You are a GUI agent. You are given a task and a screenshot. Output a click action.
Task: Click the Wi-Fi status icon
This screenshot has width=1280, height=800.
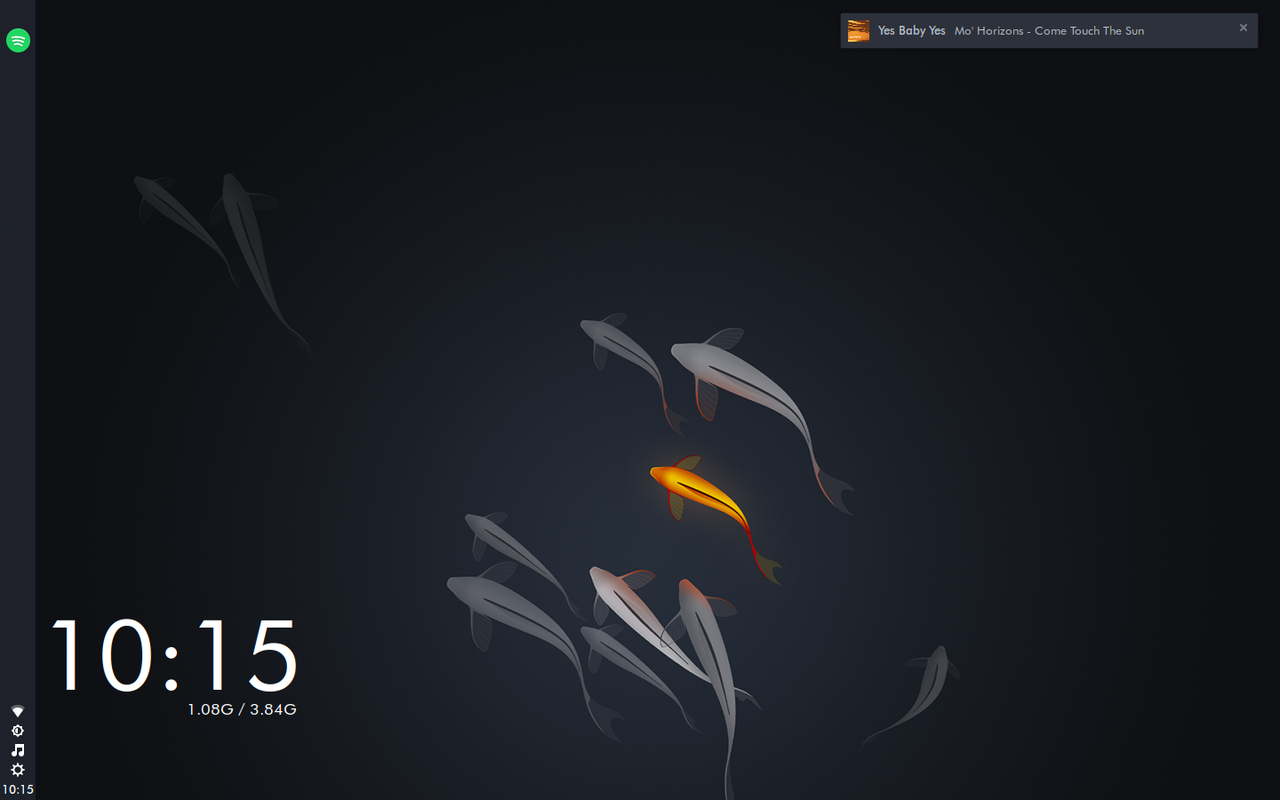pyautogui.click(x=17, y=711)
